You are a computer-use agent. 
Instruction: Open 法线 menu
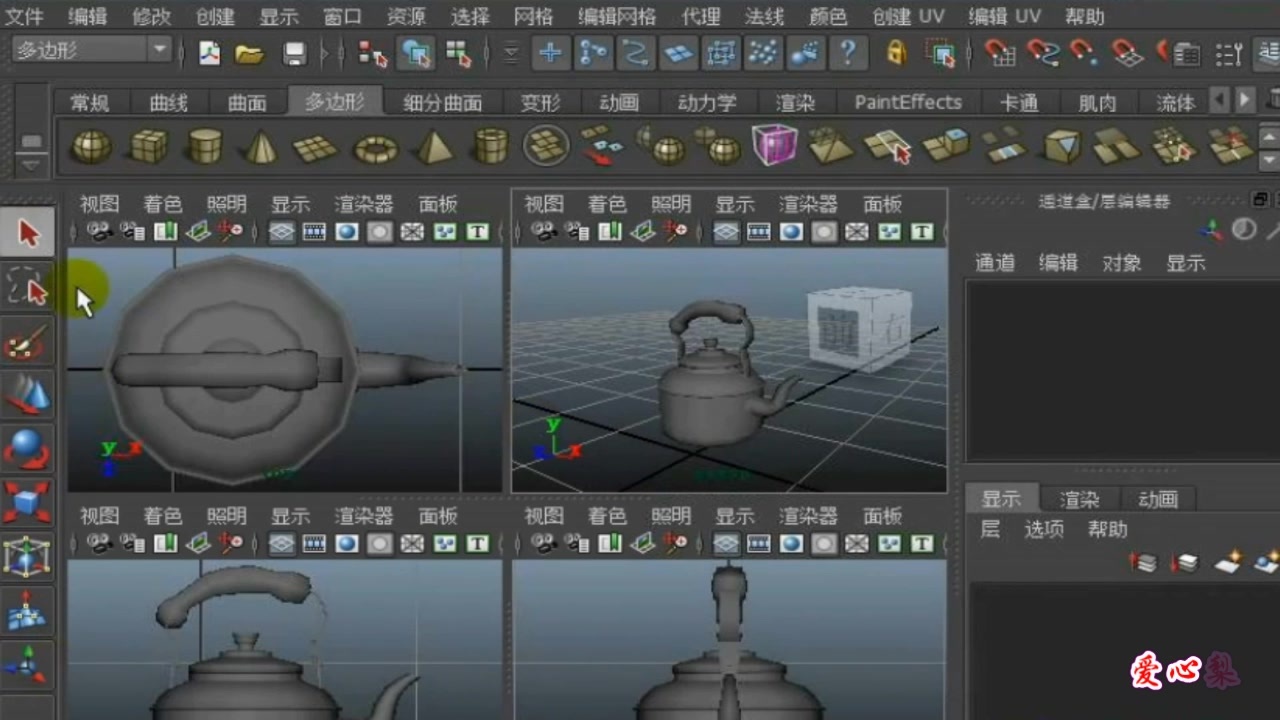point(765,17)
